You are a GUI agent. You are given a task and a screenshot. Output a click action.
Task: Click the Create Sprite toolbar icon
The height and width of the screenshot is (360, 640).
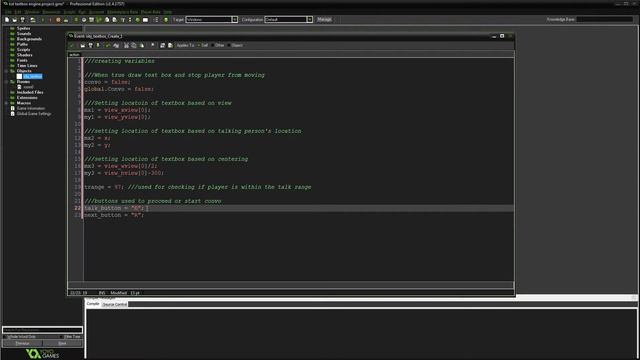[76, 20]
